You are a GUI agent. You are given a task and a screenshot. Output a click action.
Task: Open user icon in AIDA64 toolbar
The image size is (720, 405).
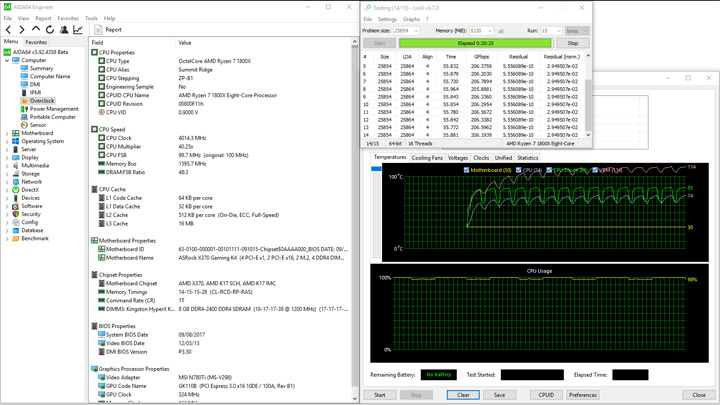[64, 30]
